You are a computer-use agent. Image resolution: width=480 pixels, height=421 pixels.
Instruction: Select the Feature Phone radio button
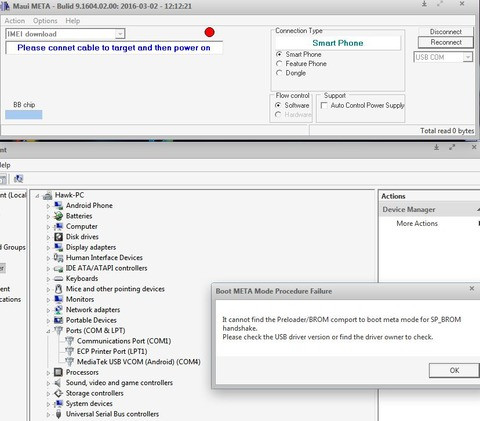coord(279,63)
